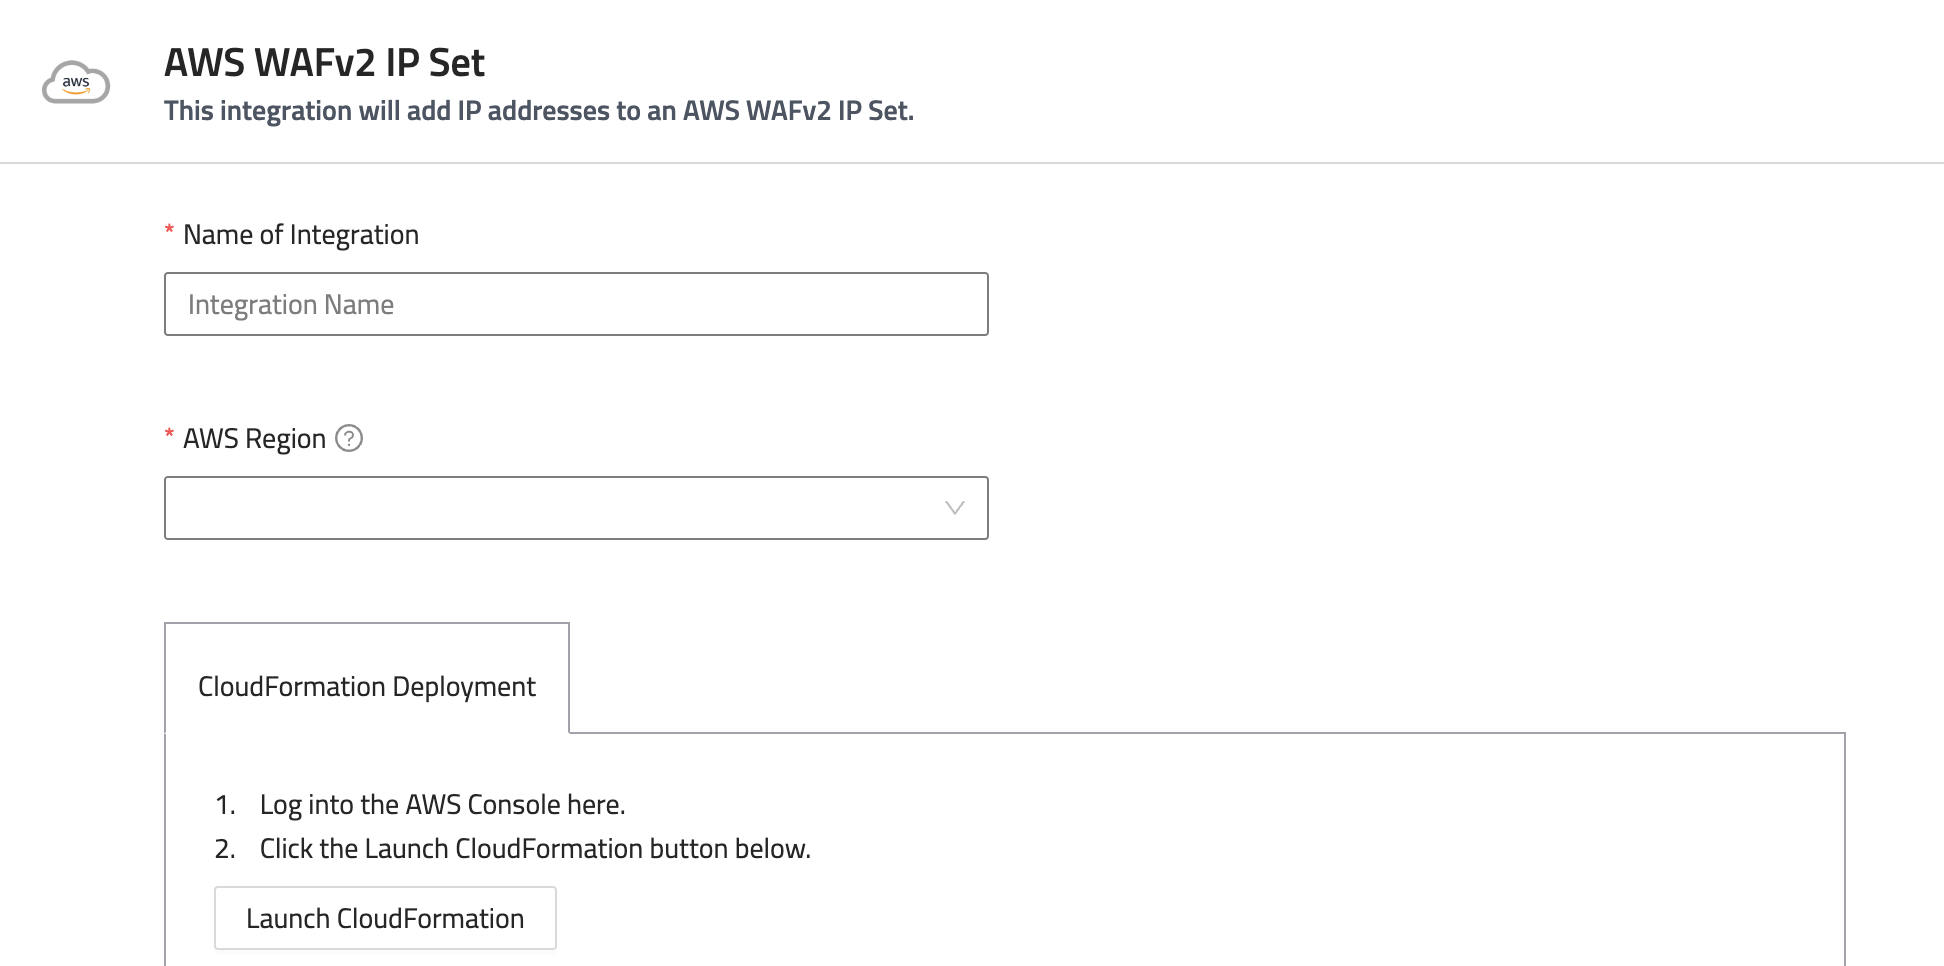Select the "AWS Region" field label
Screen dimensions: 1944x966
point(254,439)
